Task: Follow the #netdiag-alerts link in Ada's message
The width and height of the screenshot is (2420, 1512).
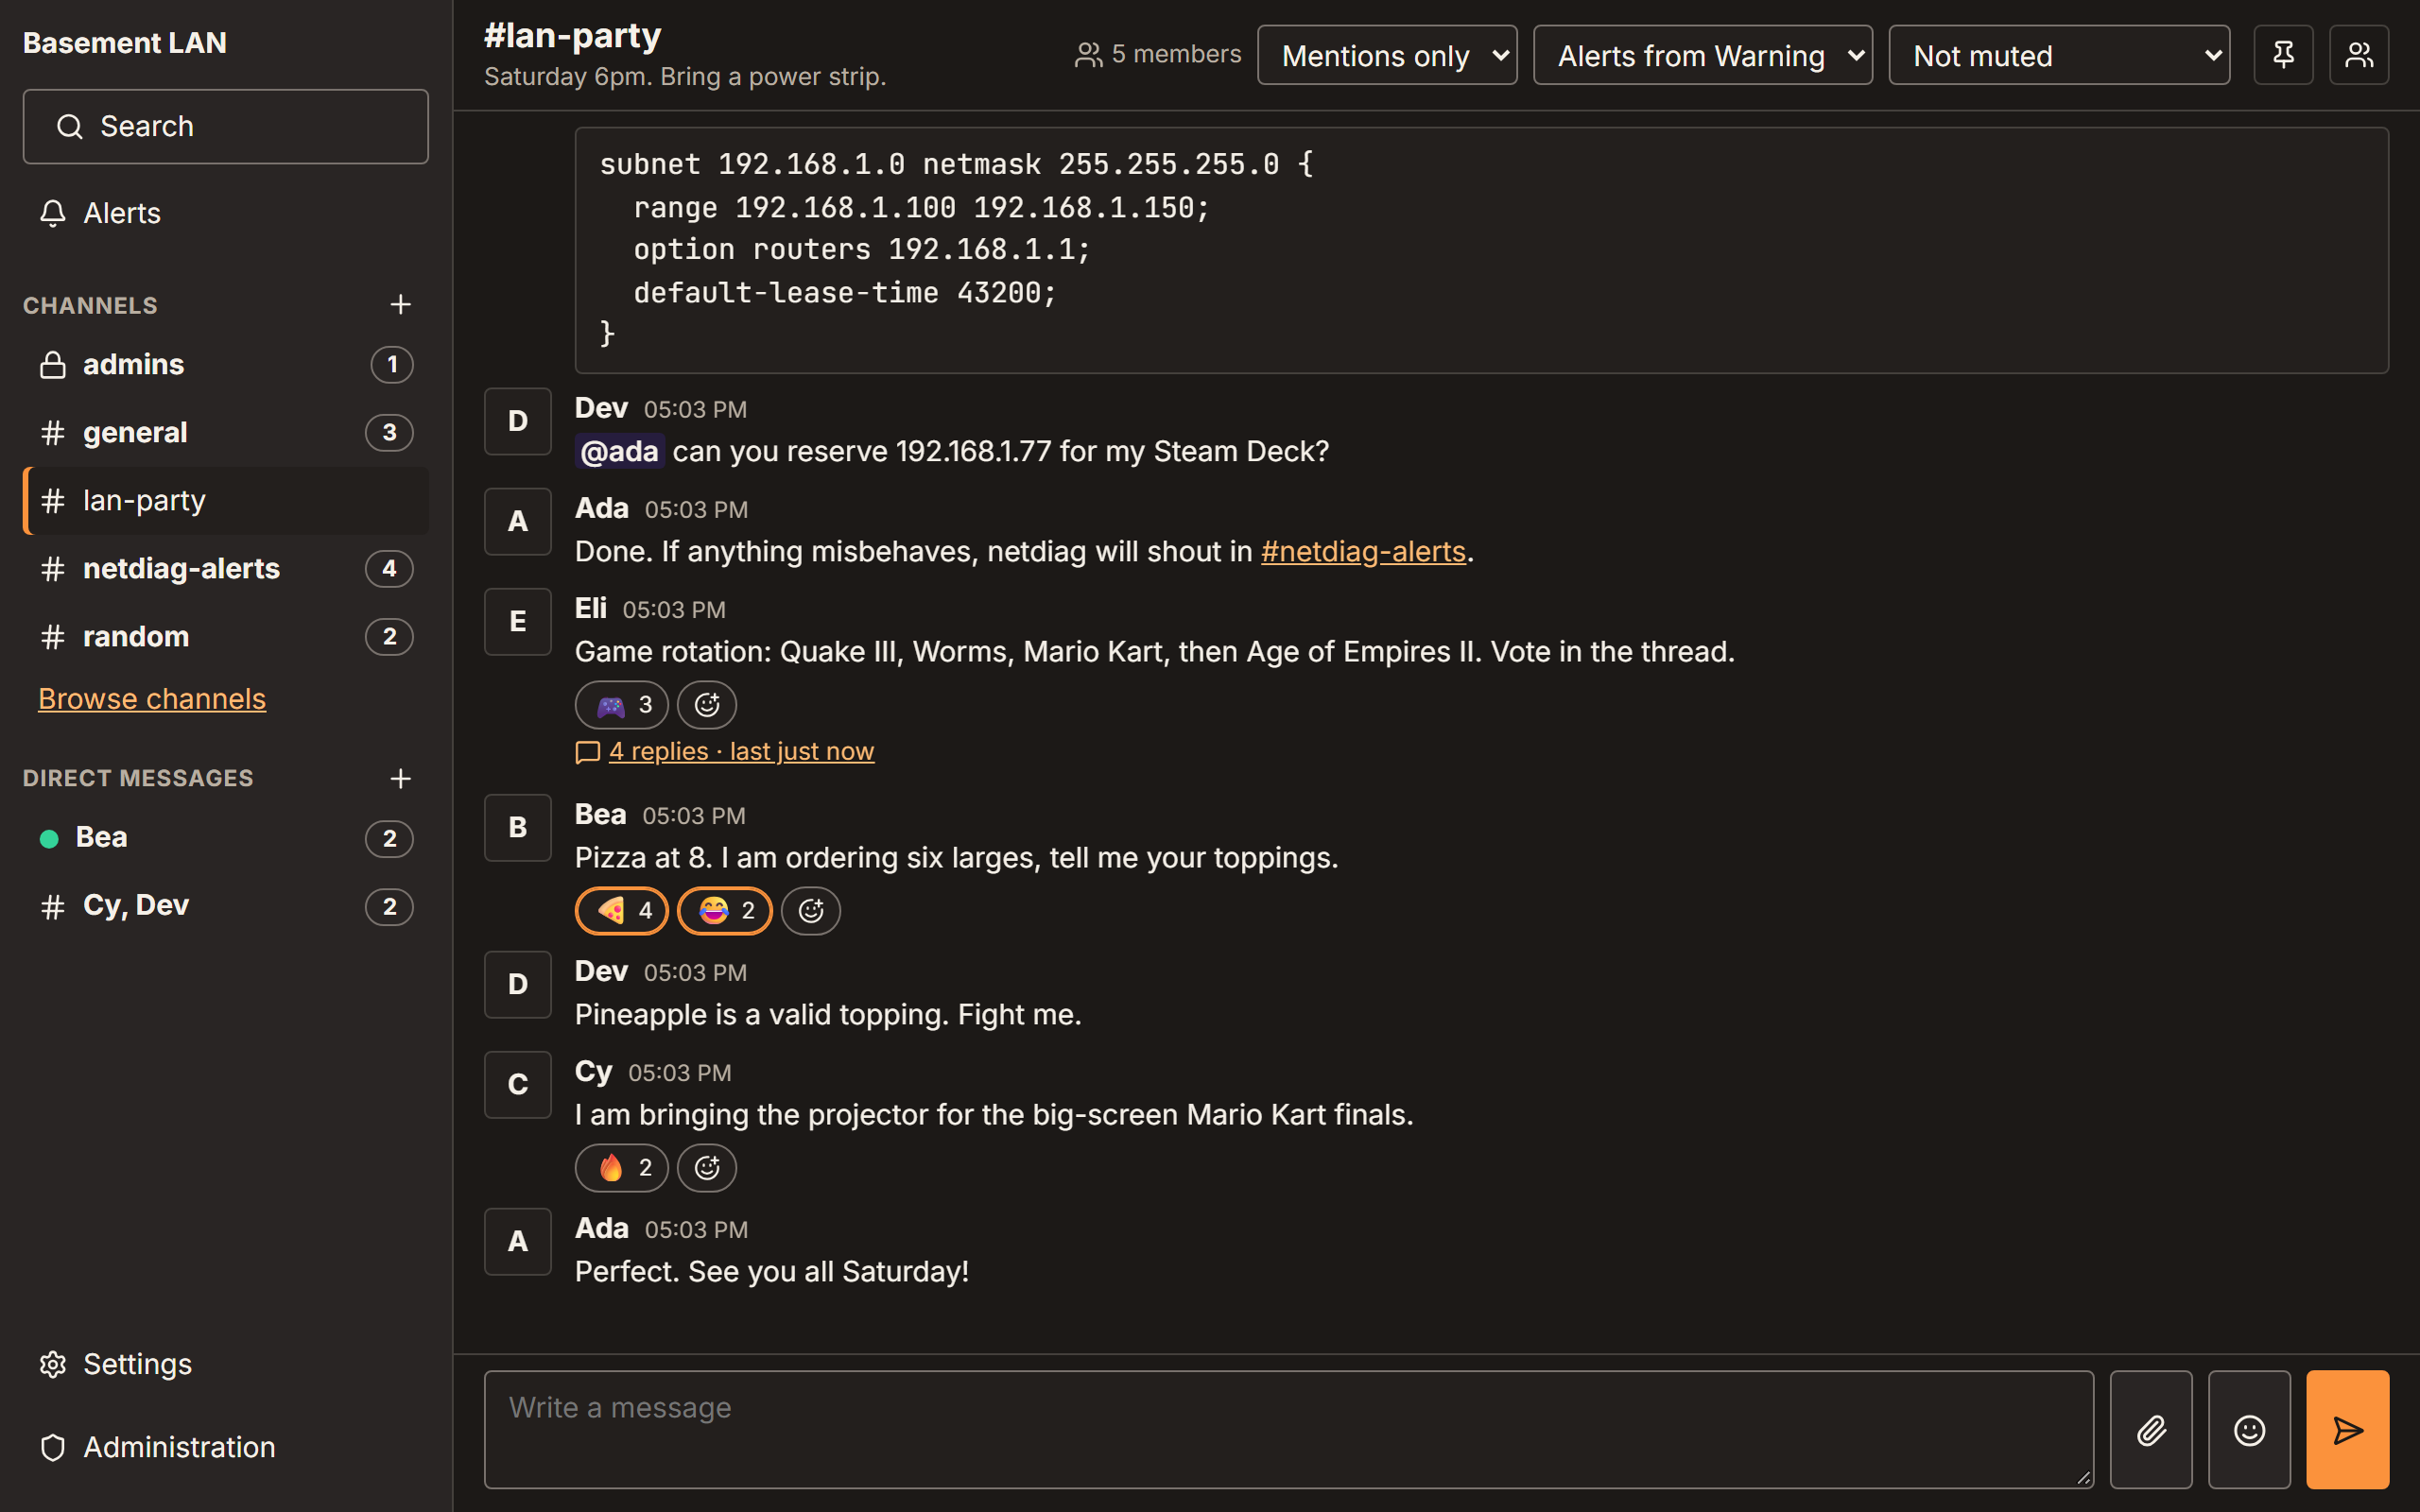Action: [x=1363, y=552]
